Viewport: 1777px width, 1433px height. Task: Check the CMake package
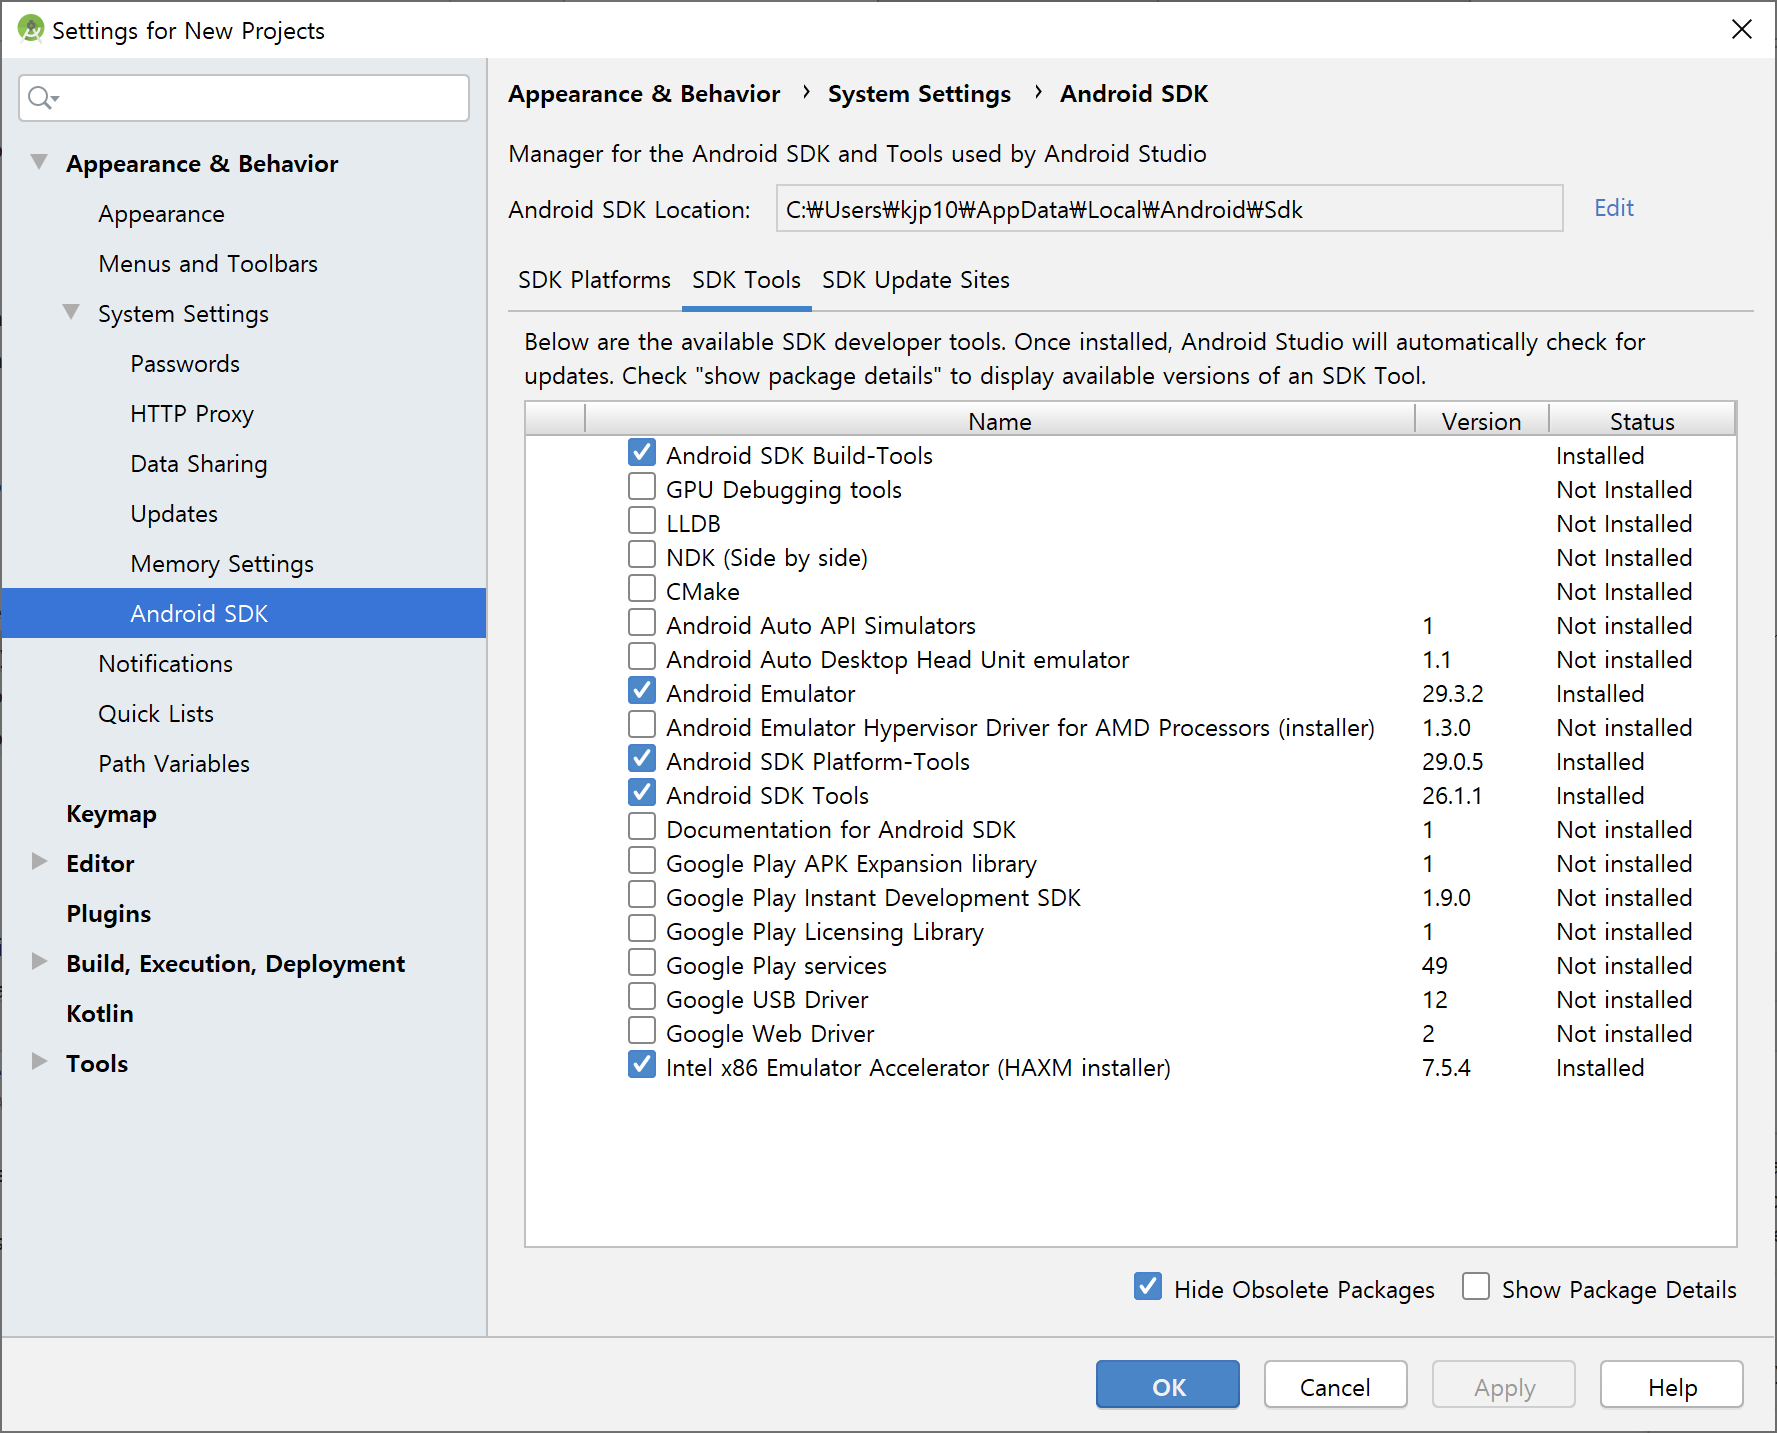(x=641, y=588)
